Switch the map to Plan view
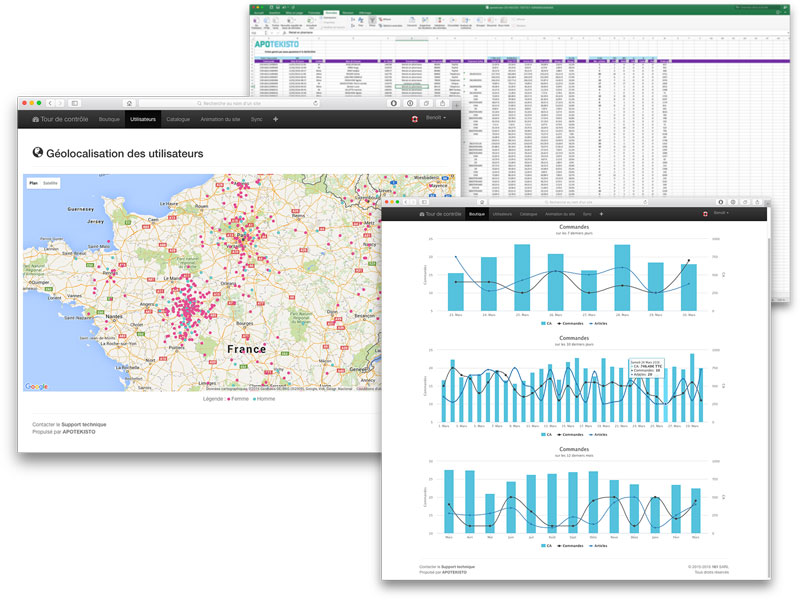The image size is (800, 600). tap(34, 183)
